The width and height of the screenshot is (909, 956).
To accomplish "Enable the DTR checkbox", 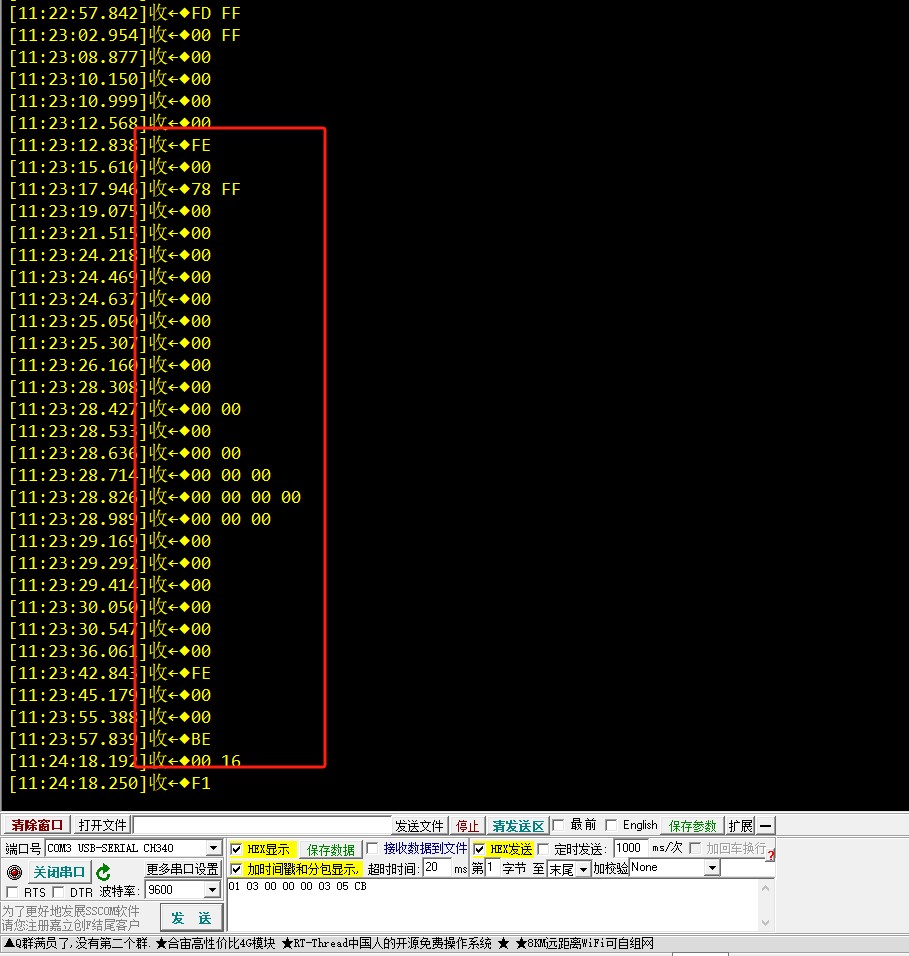I will click(x=58, y=892).
